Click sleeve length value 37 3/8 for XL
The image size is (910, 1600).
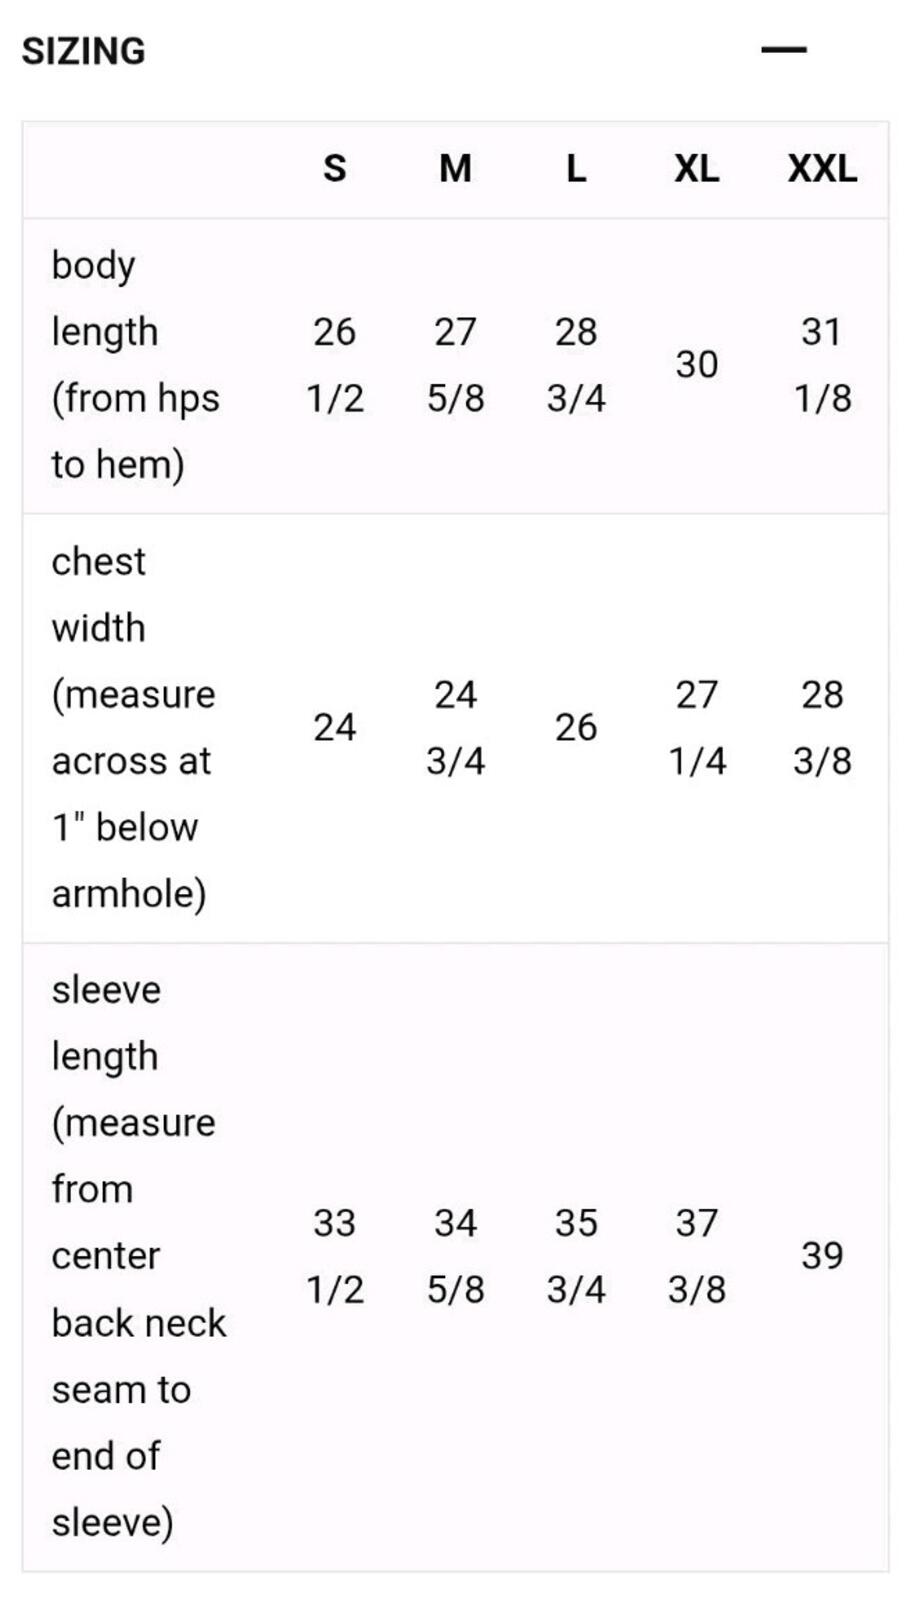697,1256
